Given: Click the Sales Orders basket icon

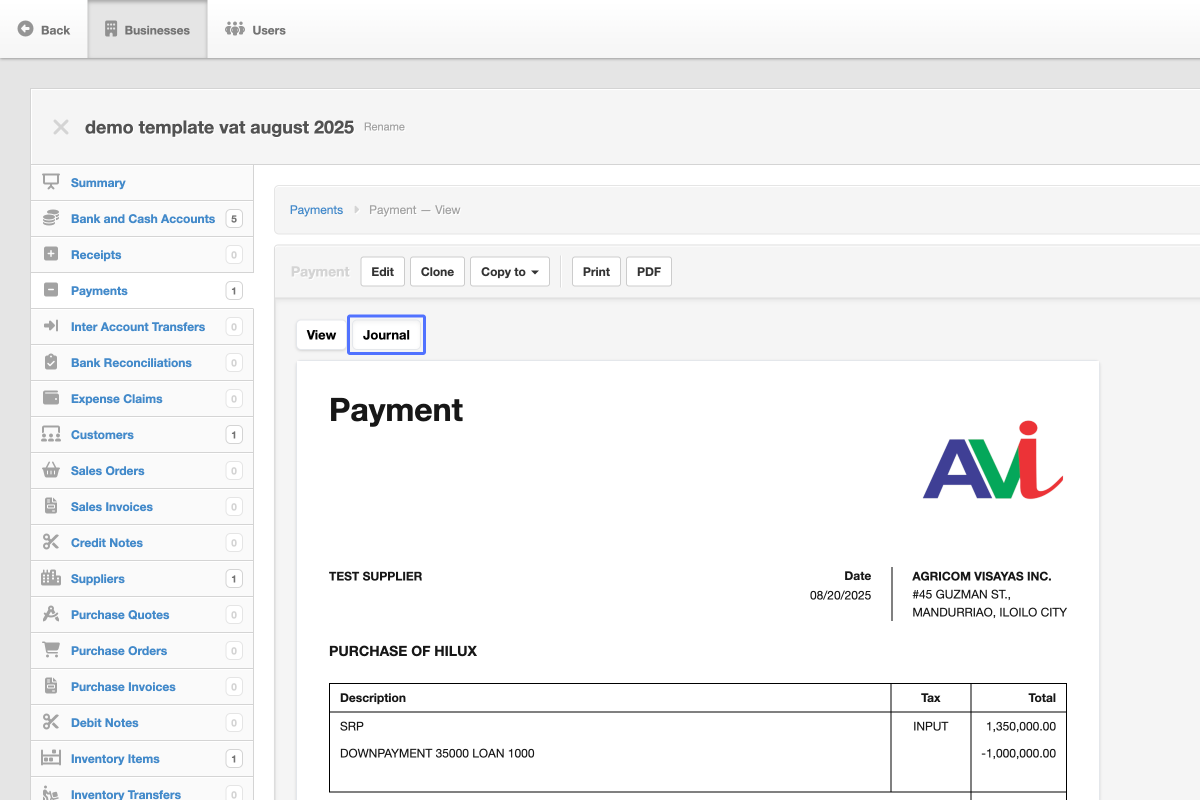Looking at the screenshot, I should [51, 470].
